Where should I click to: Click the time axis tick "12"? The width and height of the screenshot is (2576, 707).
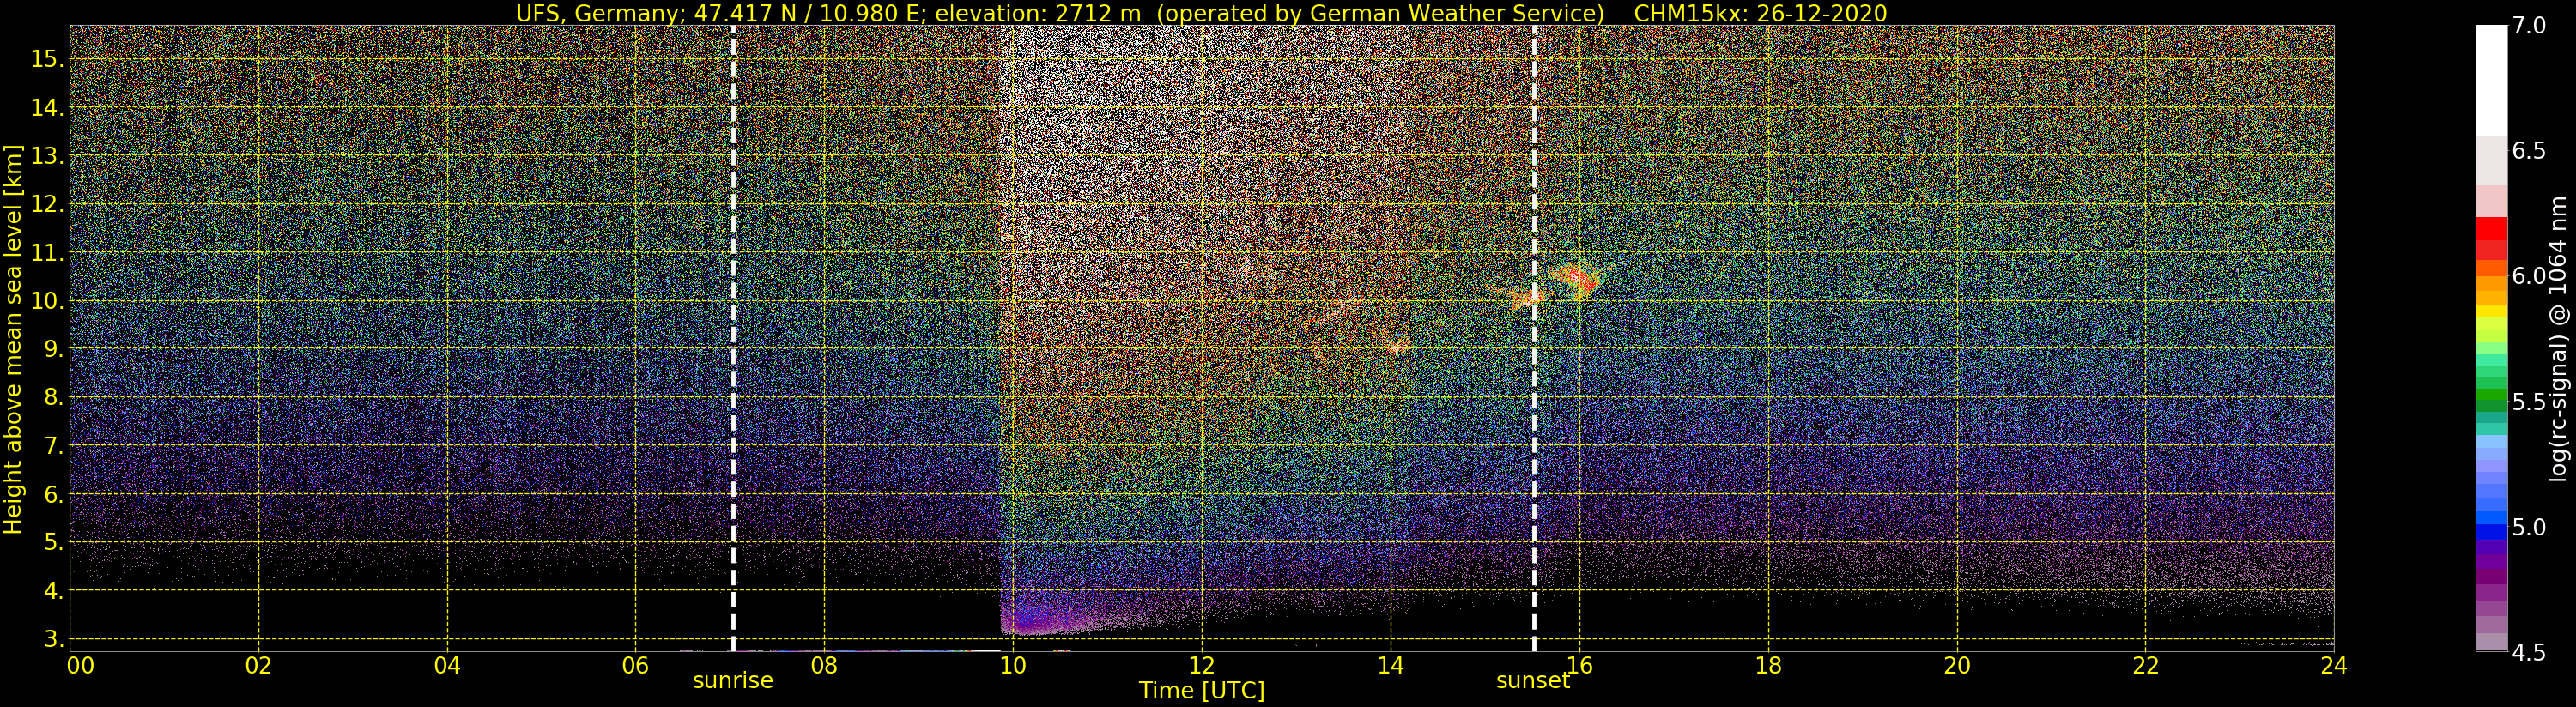pos(1202,666)
